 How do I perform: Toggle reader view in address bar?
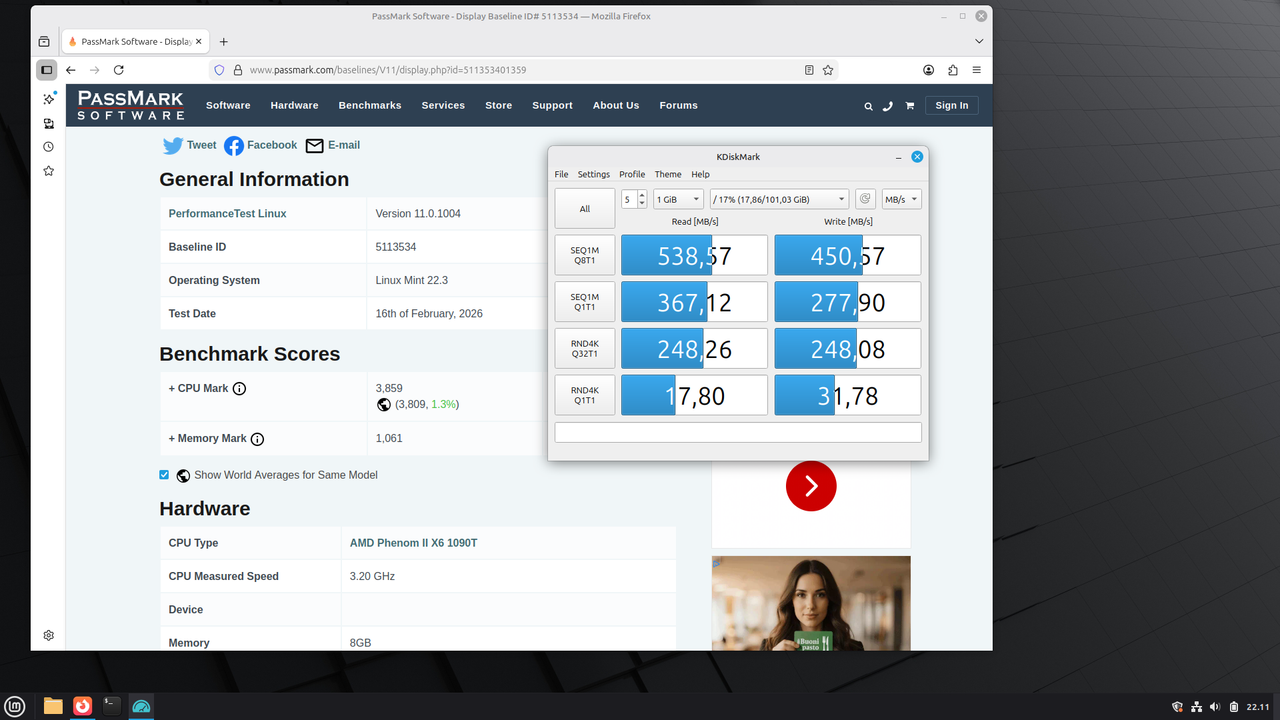point(809,70)
